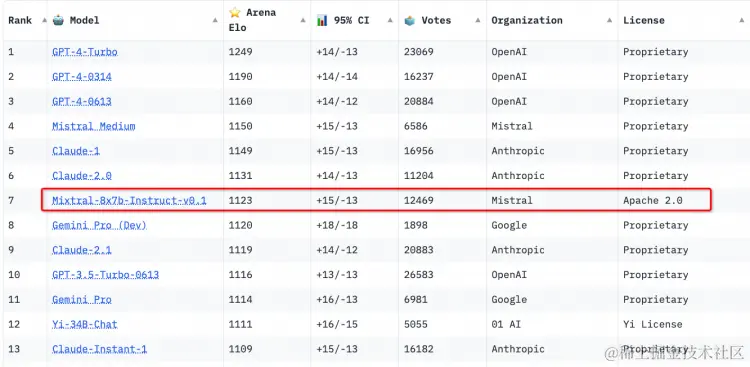
Task: Open the Claude-2.1 model link
Action: [82, 250]
